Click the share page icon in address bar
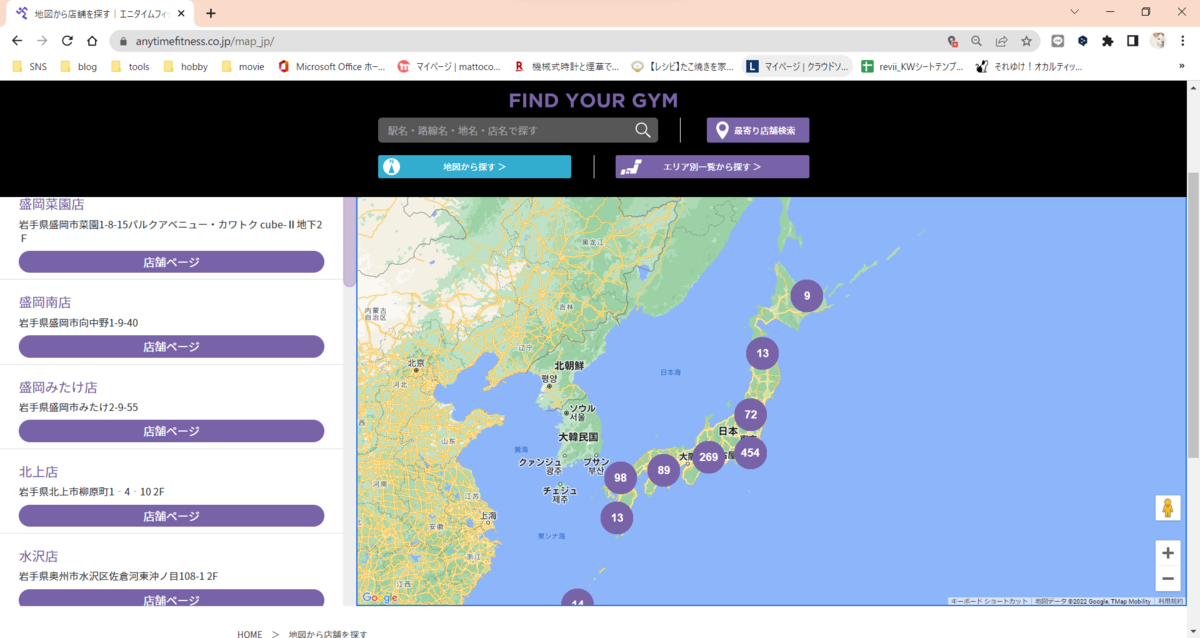This screenshot has width=1200, height=638. [1001, 41]
